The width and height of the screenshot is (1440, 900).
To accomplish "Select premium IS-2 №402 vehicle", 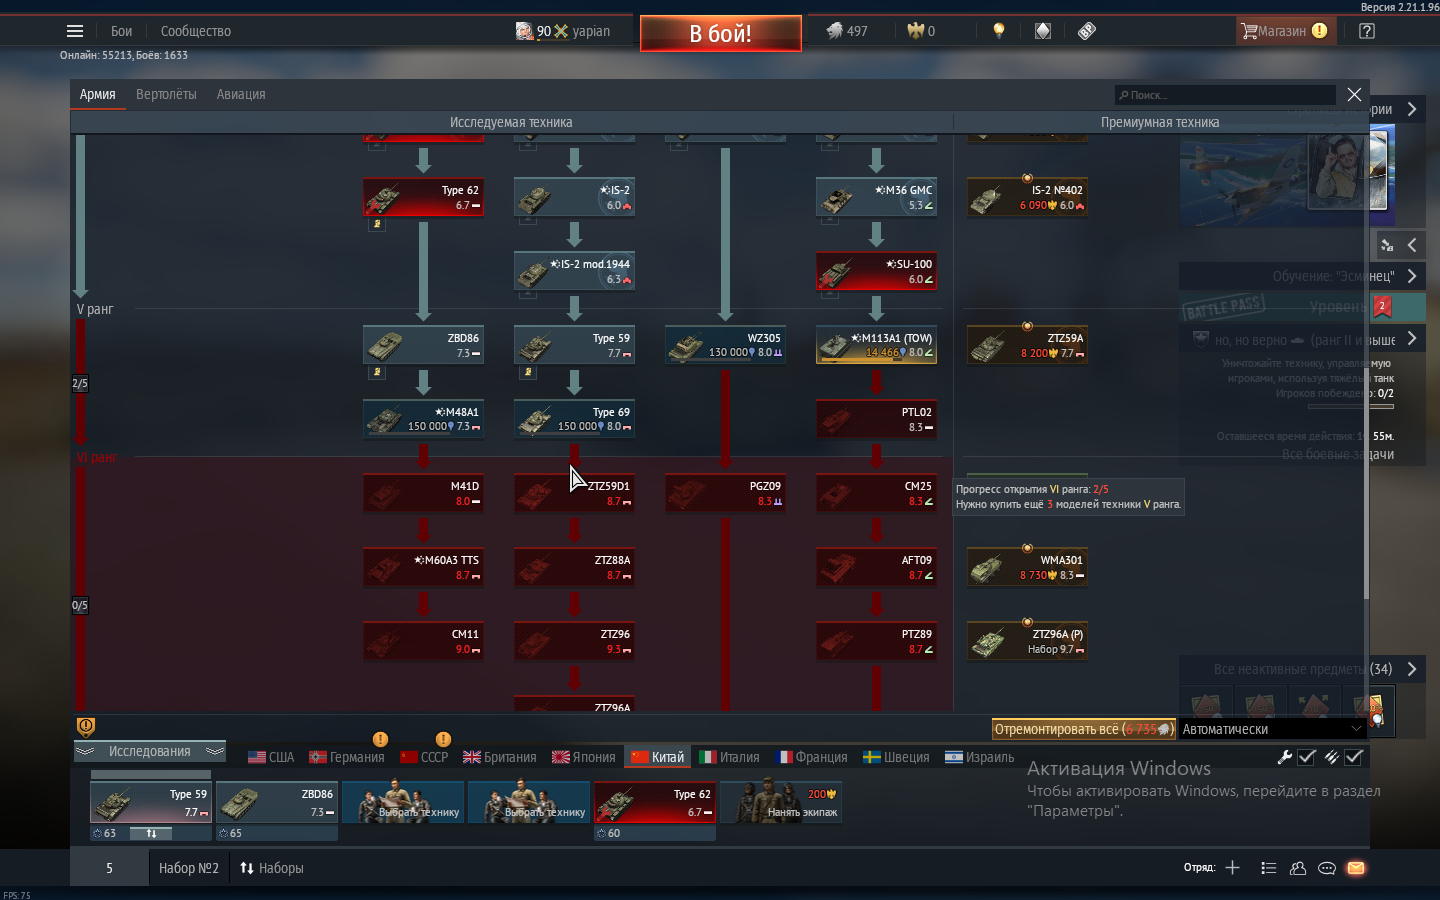I will (1027, 197).
